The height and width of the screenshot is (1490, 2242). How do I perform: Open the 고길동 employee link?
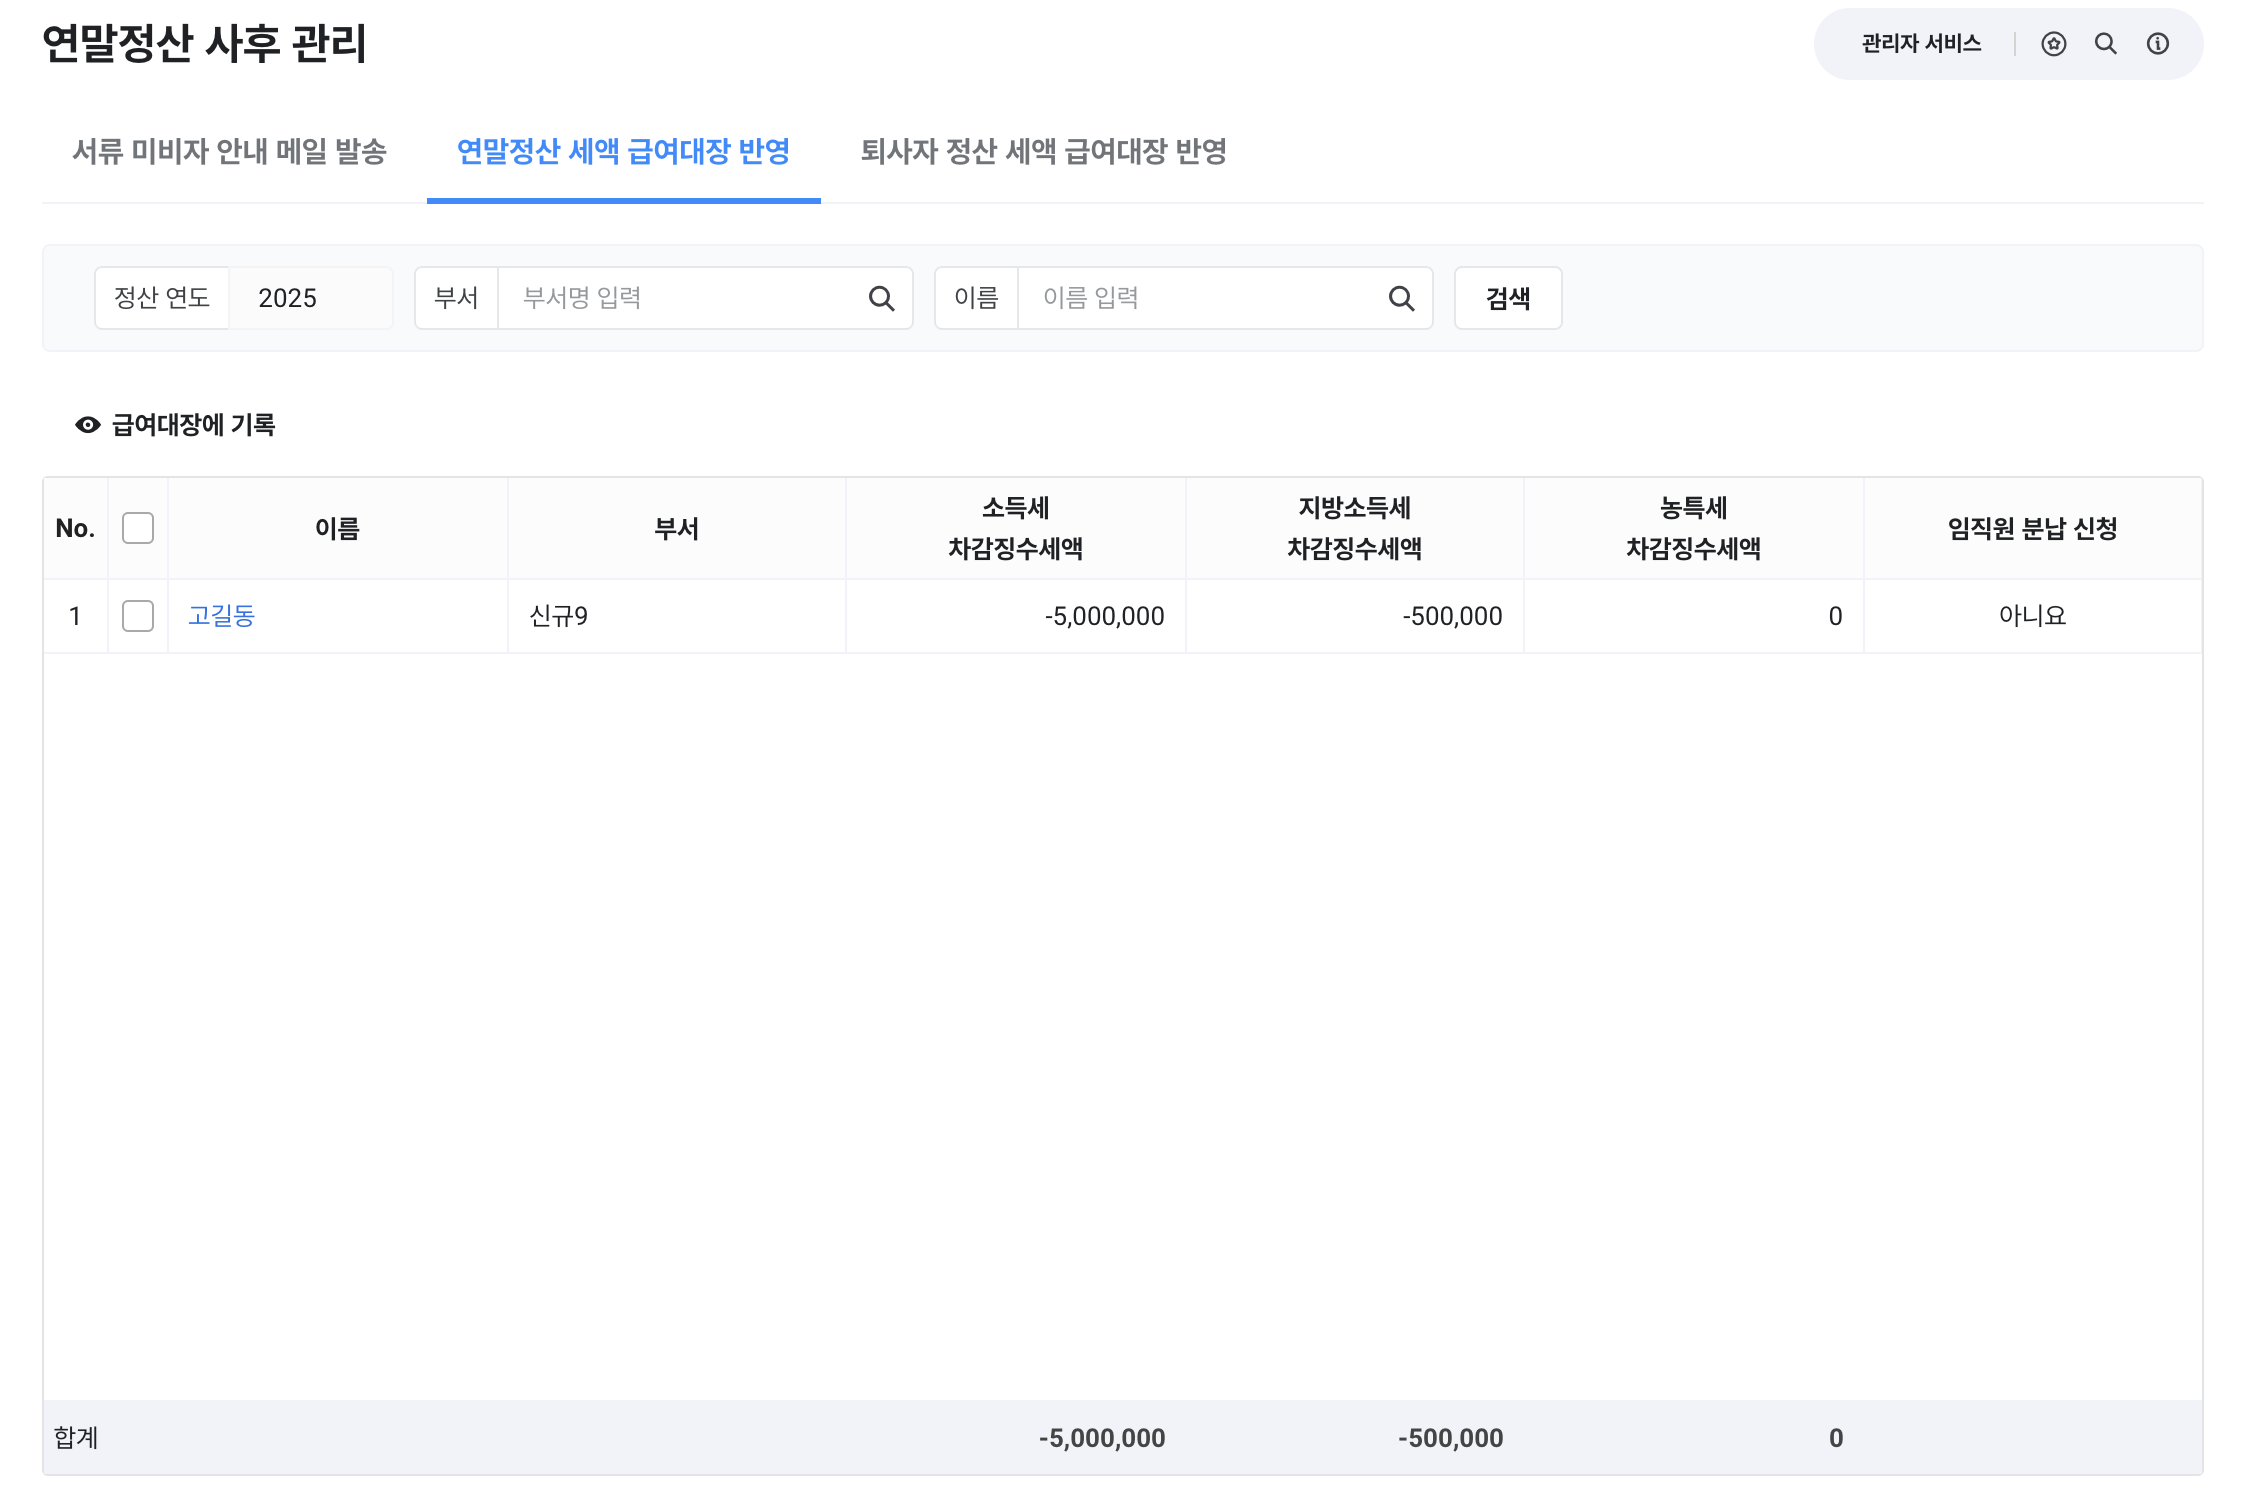point(222,616)
